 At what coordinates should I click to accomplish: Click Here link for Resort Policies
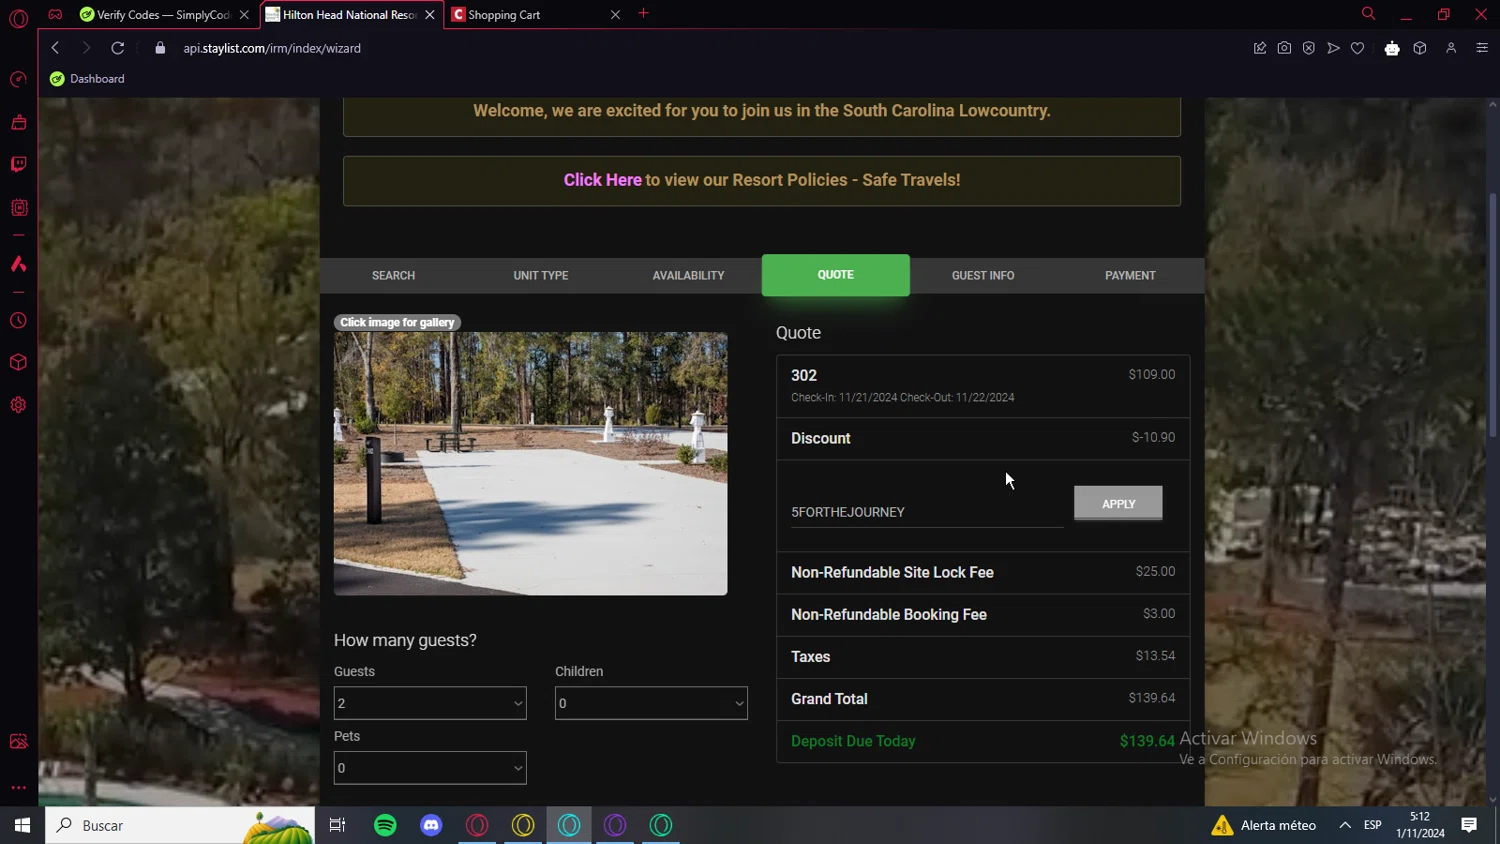602,180
